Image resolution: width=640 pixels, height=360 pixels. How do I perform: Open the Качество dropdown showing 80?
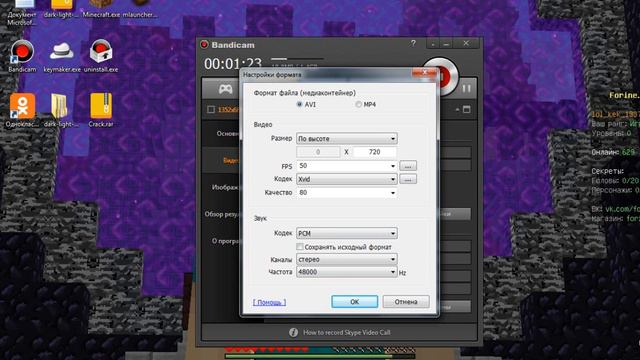coord(347,193)
